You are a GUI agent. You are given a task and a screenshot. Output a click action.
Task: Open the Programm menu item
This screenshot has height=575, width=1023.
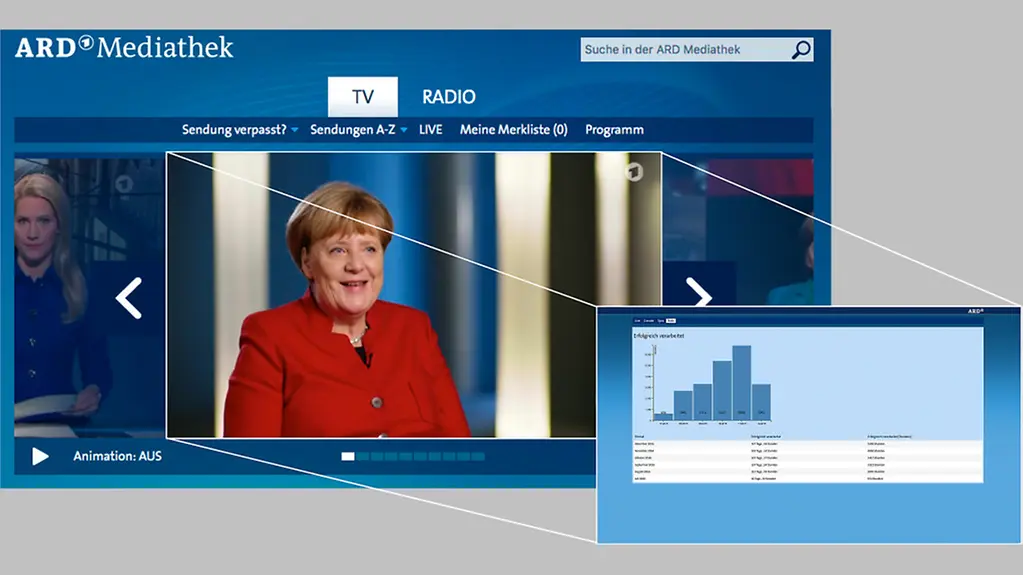(614, 130)
